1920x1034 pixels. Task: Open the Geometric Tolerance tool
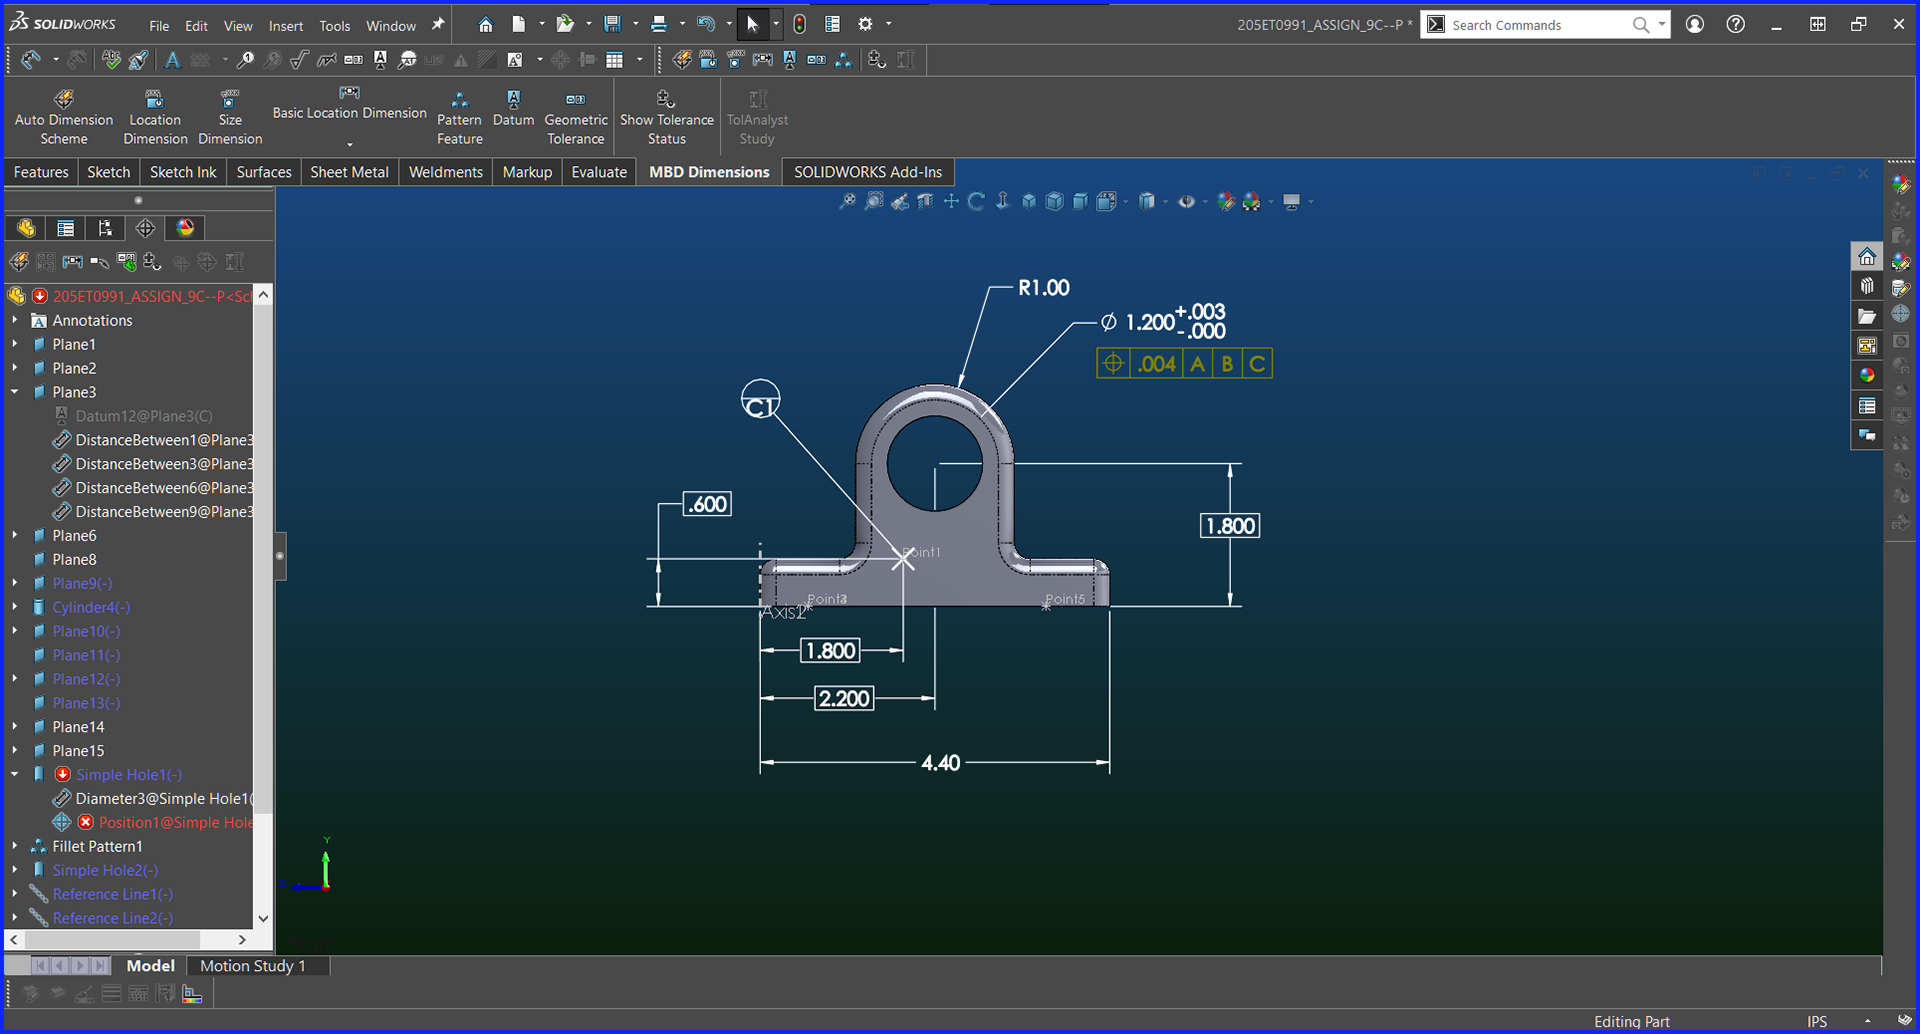(x=575, y=117)
